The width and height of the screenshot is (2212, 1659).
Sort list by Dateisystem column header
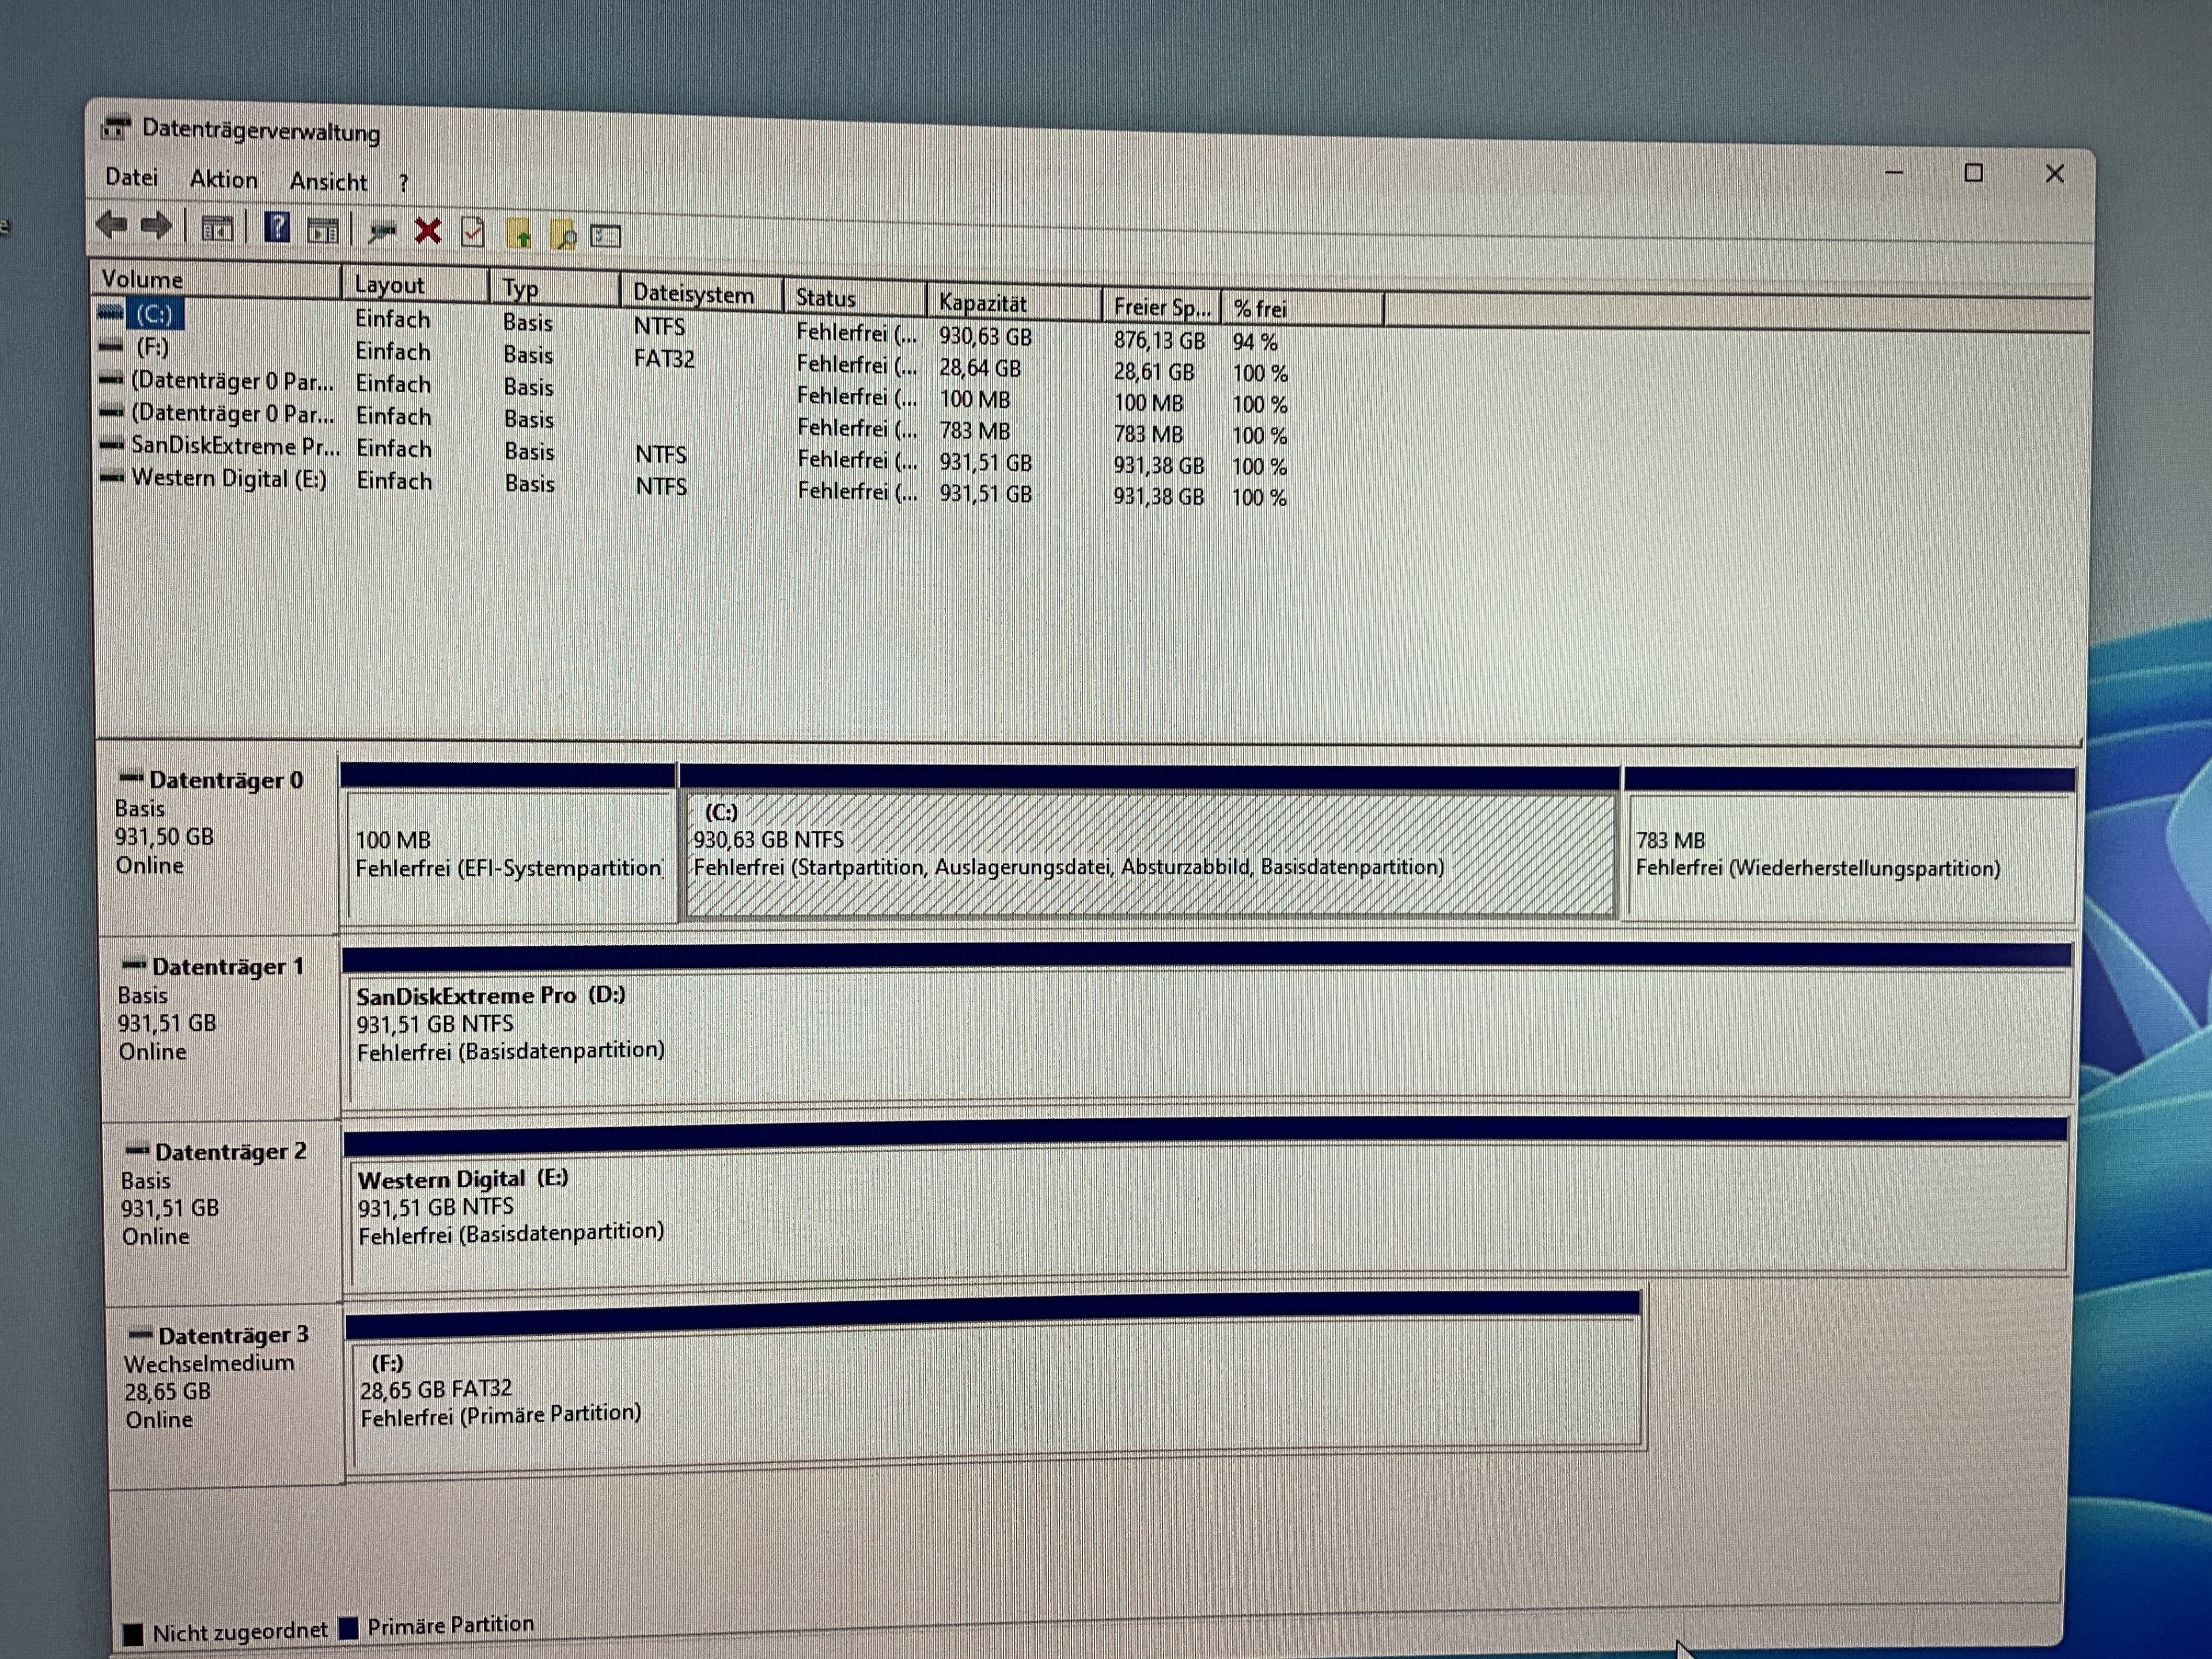click(694, 294)
